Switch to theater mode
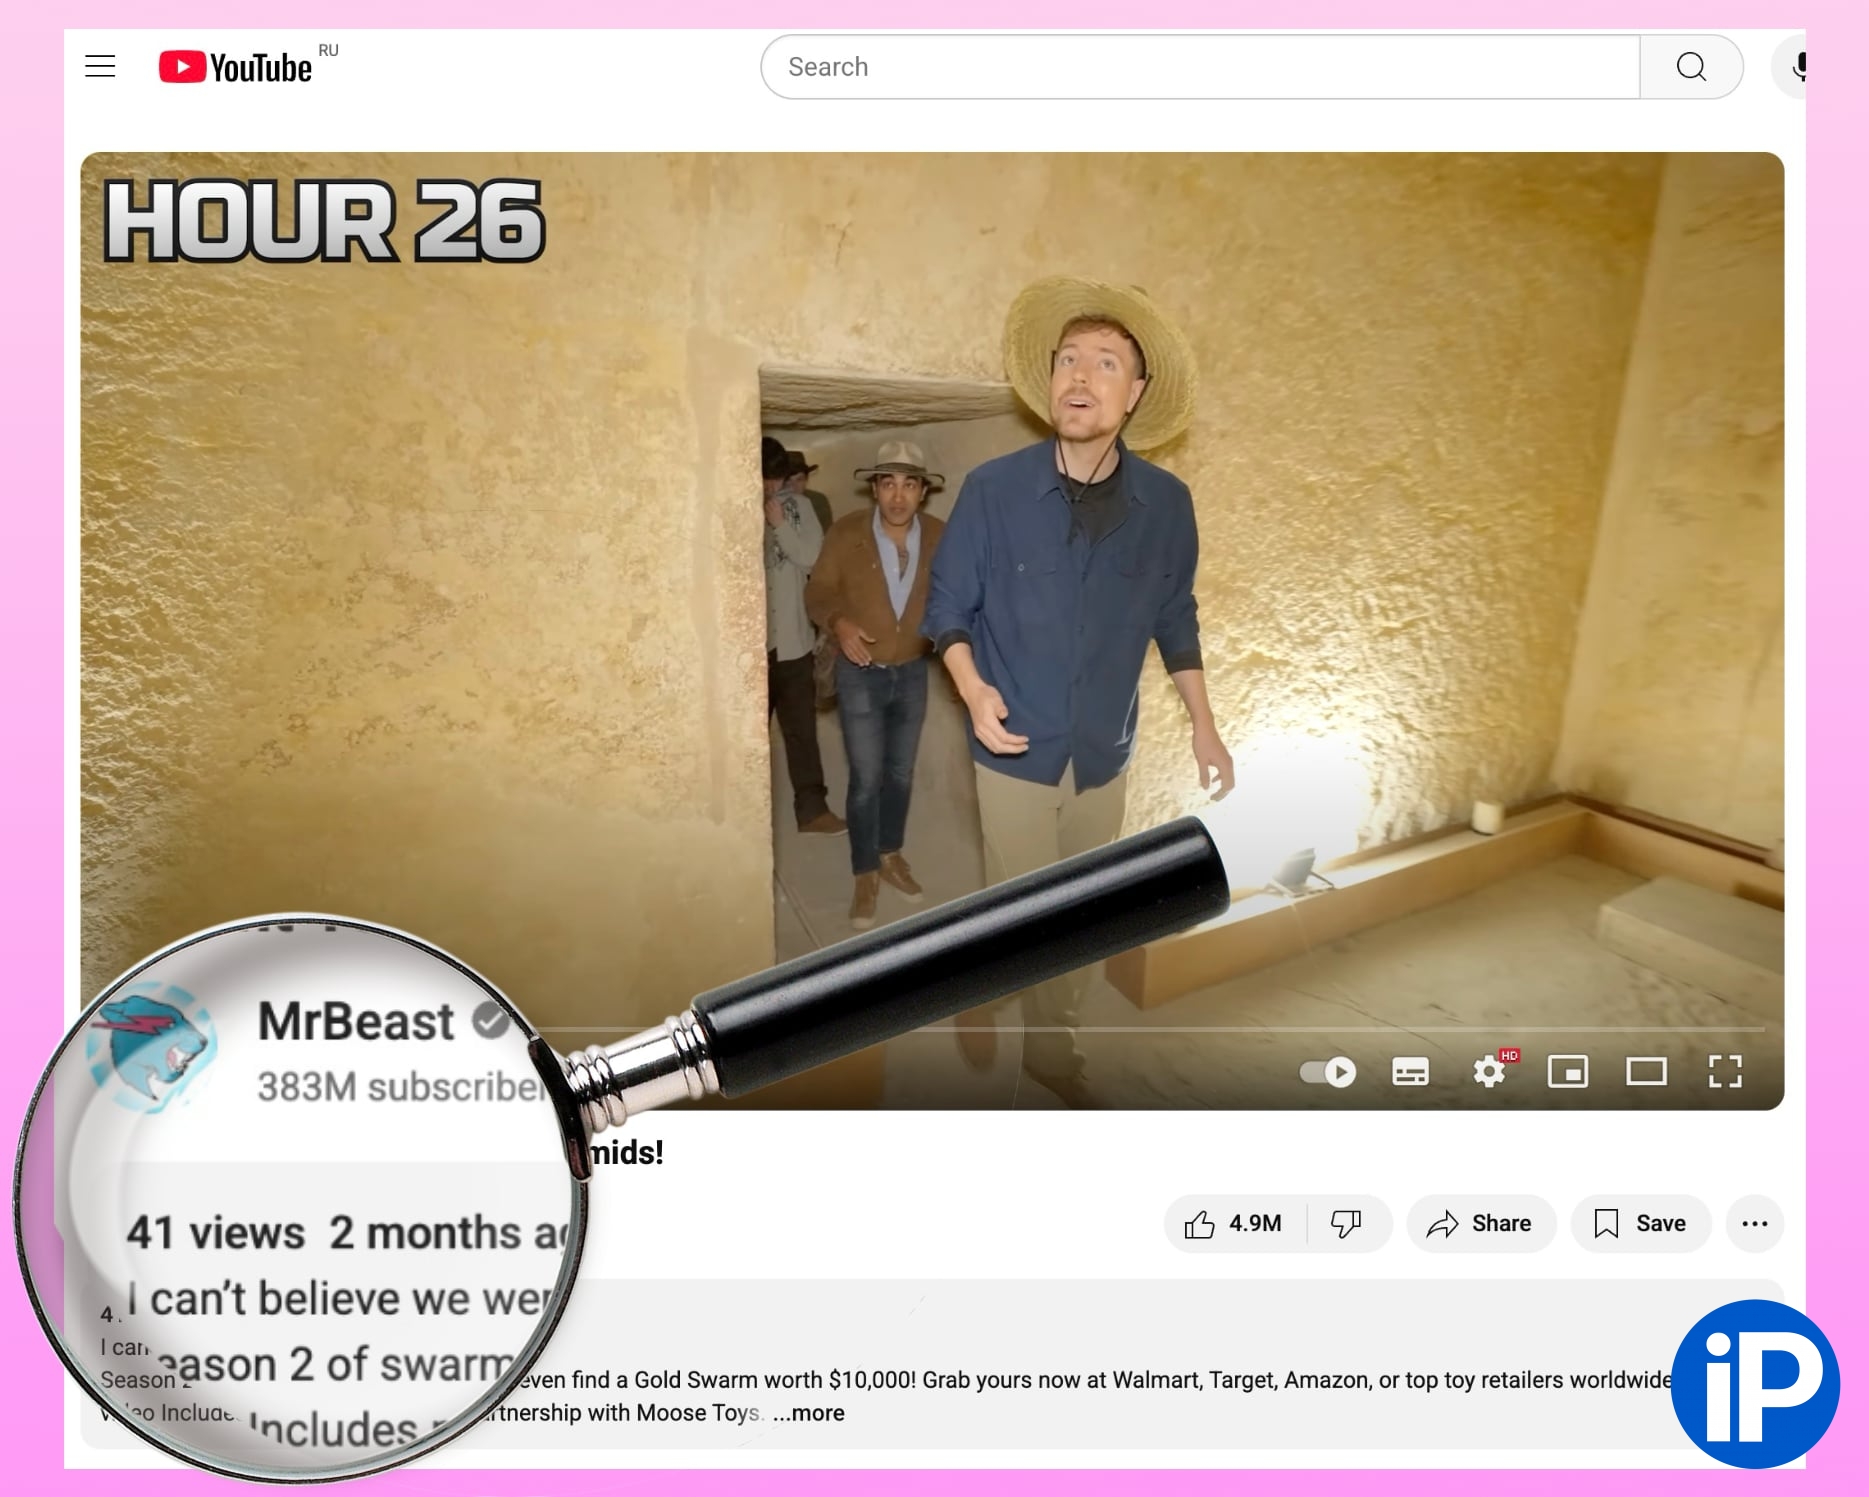The image size is (1869, 1497). point(1646,1072)
